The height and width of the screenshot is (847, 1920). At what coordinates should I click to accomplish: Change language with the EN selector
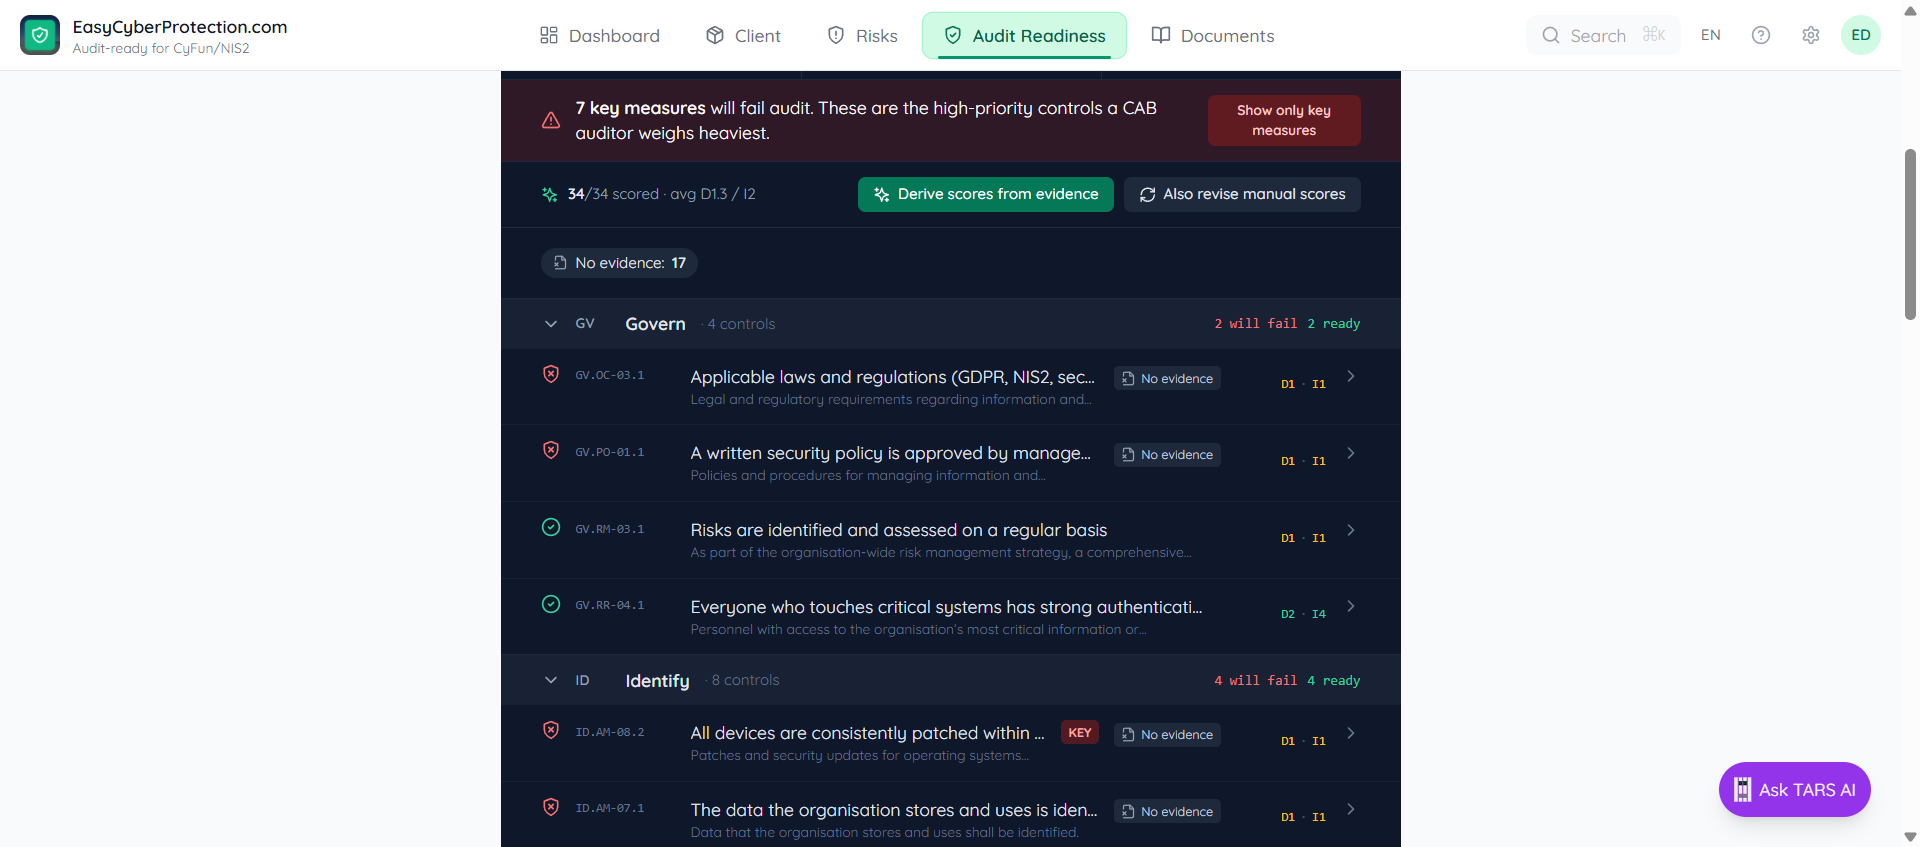[x=1711, y=35]
